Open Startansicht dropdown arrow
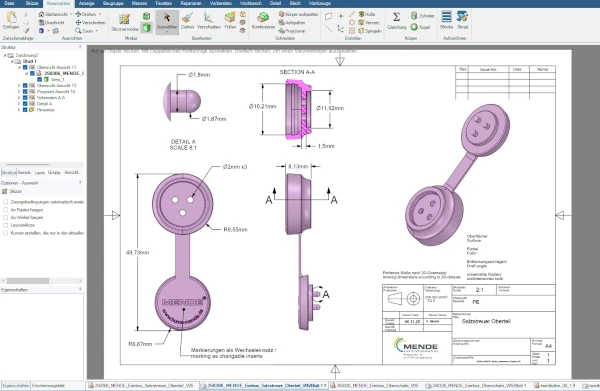This screenshot has height=391, width=600. [x=71, y=14]
